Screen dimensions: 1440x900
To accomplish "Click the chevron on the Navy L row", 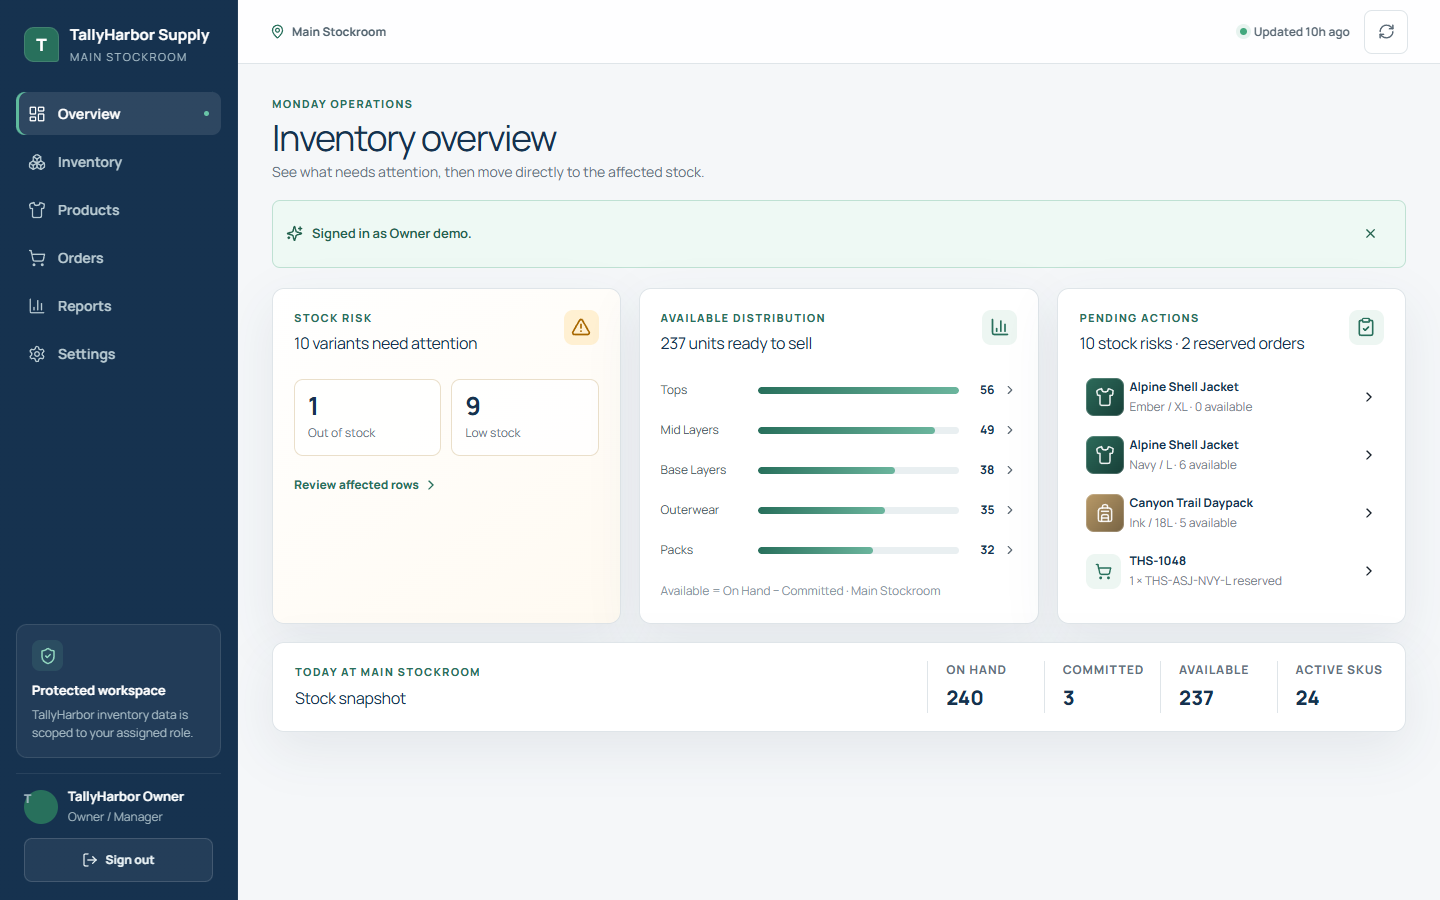I will [x=1369, y=455].
